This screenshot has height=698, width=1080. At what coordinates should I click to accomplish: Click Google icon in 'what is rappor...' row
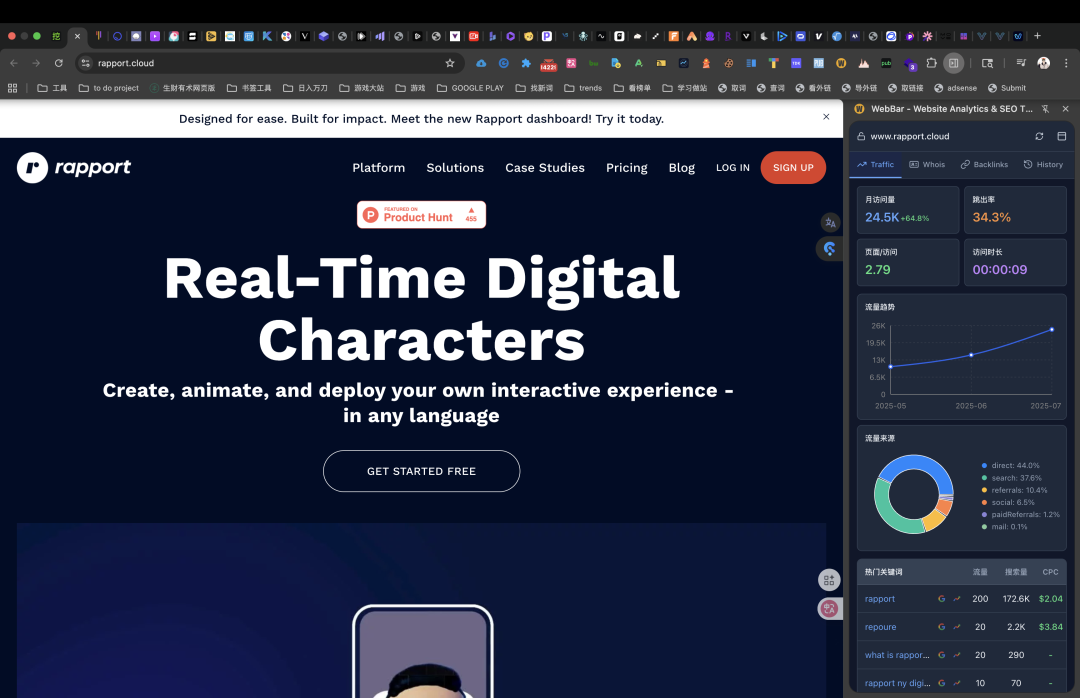(x=942, y=655)
